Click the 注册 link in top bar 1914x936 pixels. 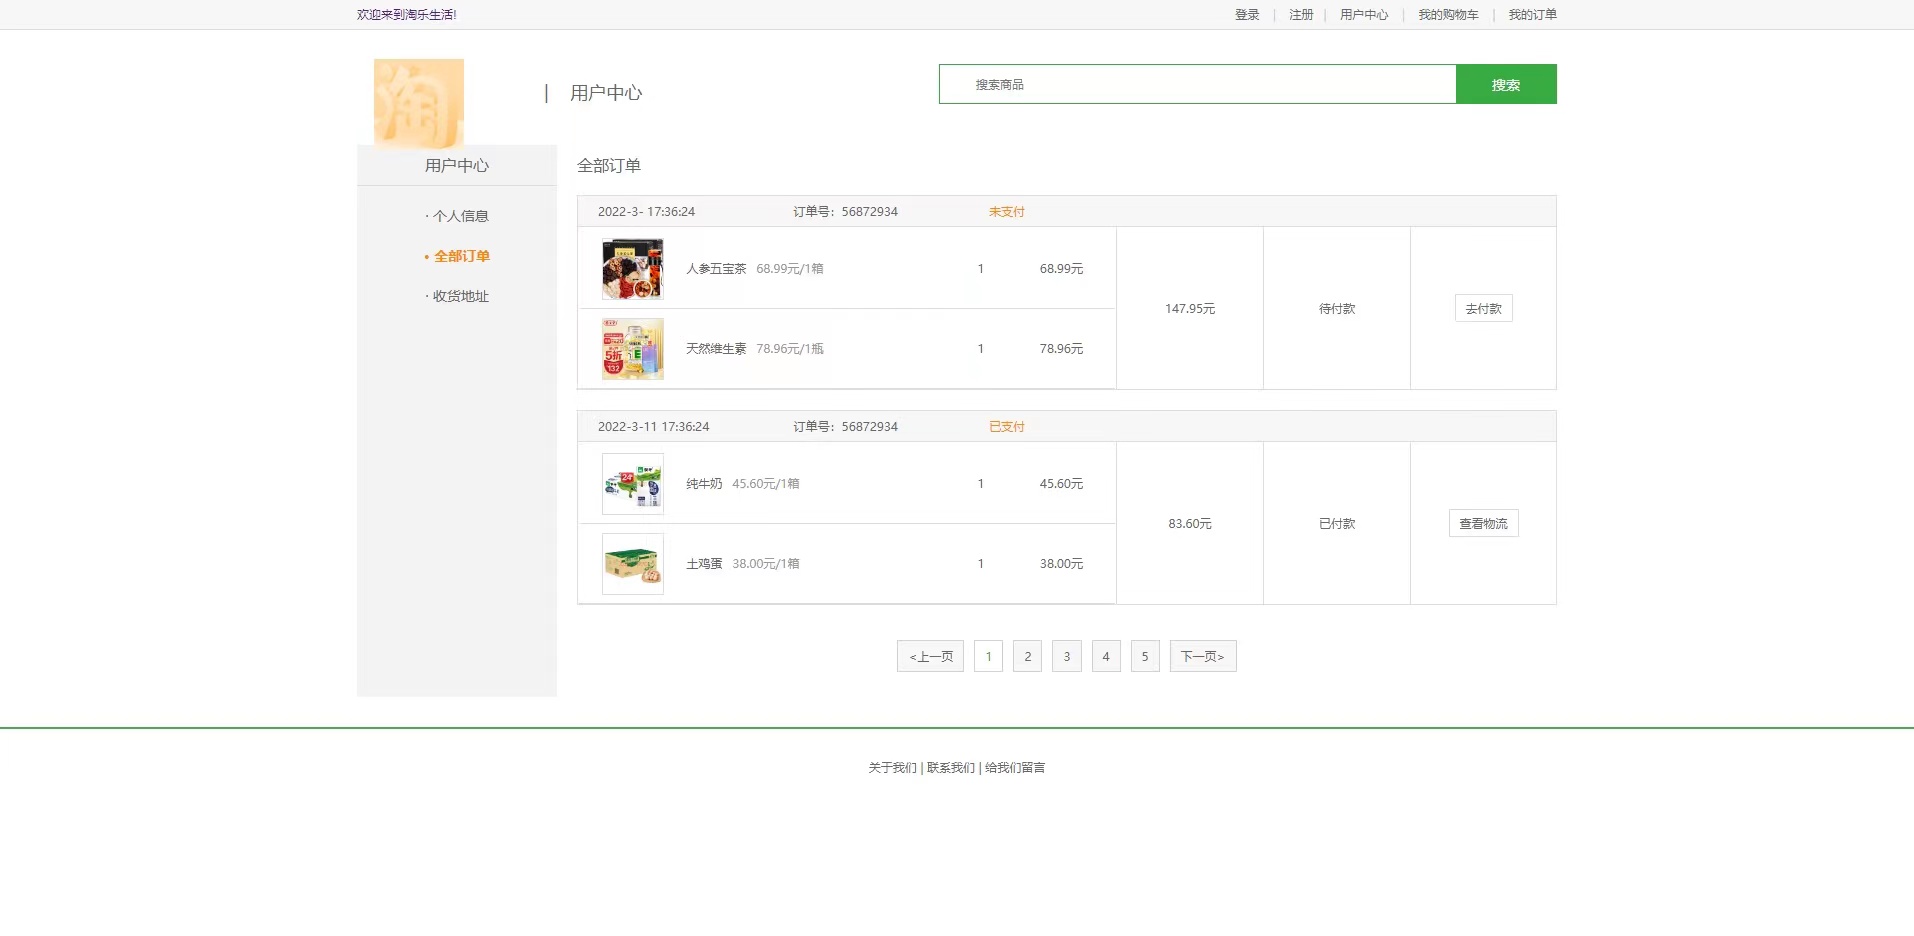(x=1301, y=15)
